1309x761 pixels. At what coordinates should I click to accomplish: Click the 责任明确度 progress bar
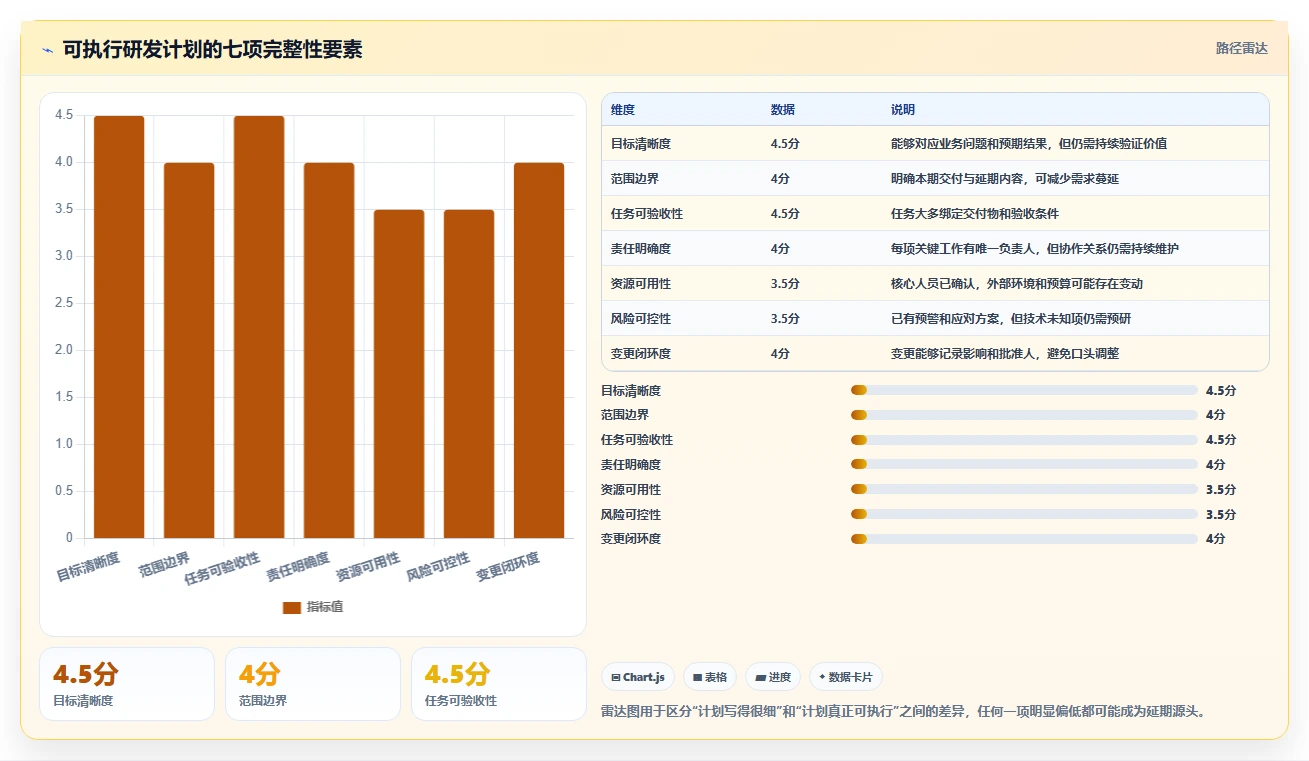pyautogui.click(x=1024, y=464)
